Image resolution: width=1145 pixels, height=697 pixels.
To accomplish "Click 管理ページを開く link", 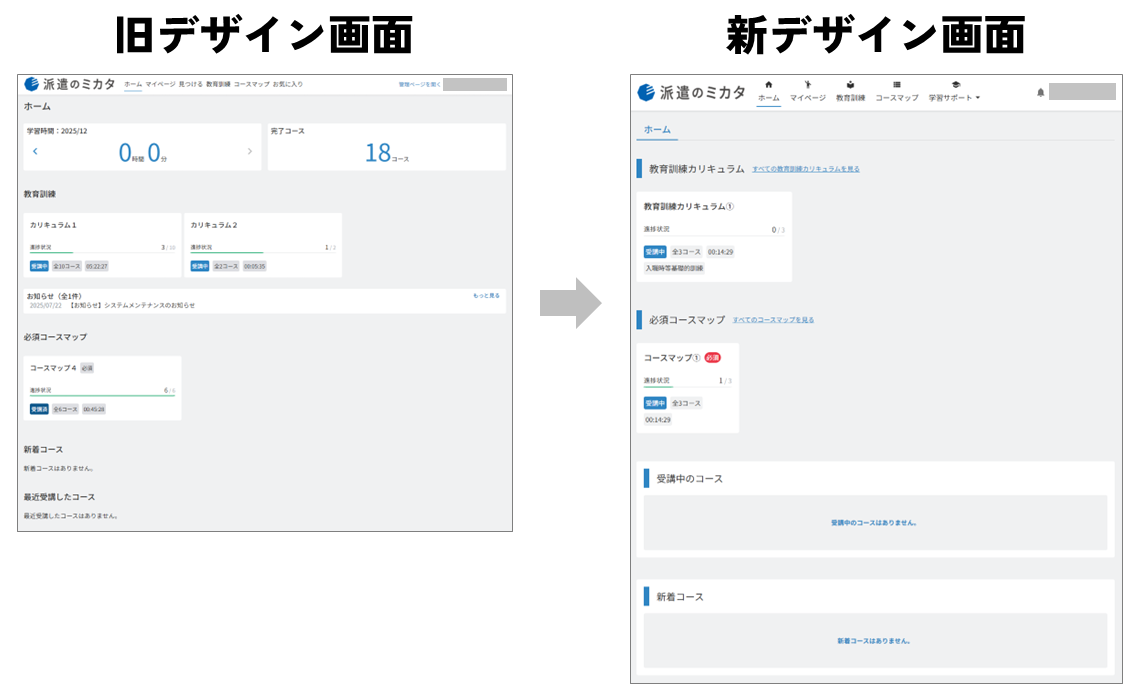I will click(419, 85).
